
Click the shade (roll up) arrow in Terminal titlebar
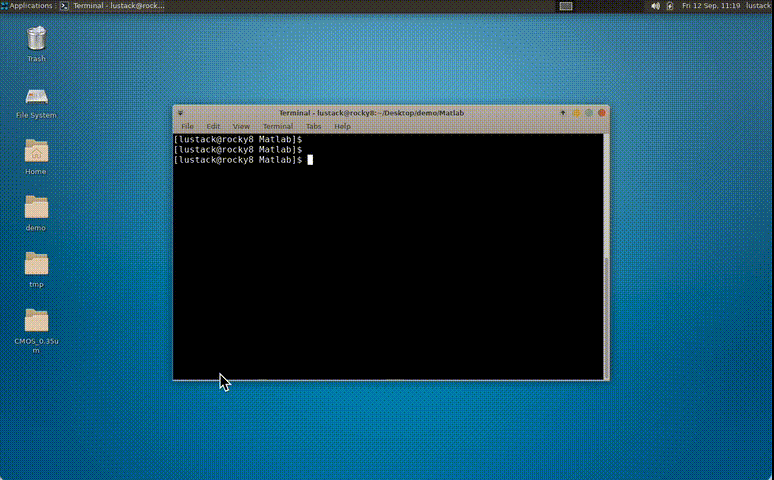(x=563, y=113)
